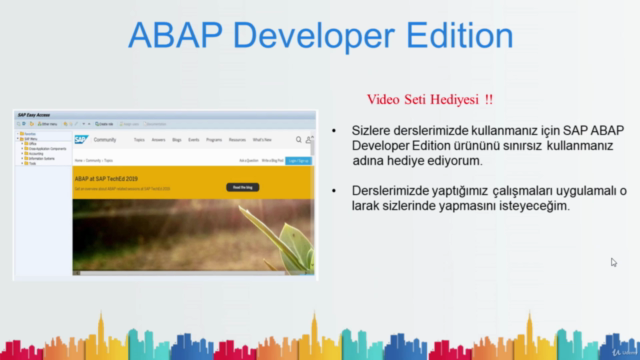
Task: Open the Resources menu item
Action: click(237, 140)
